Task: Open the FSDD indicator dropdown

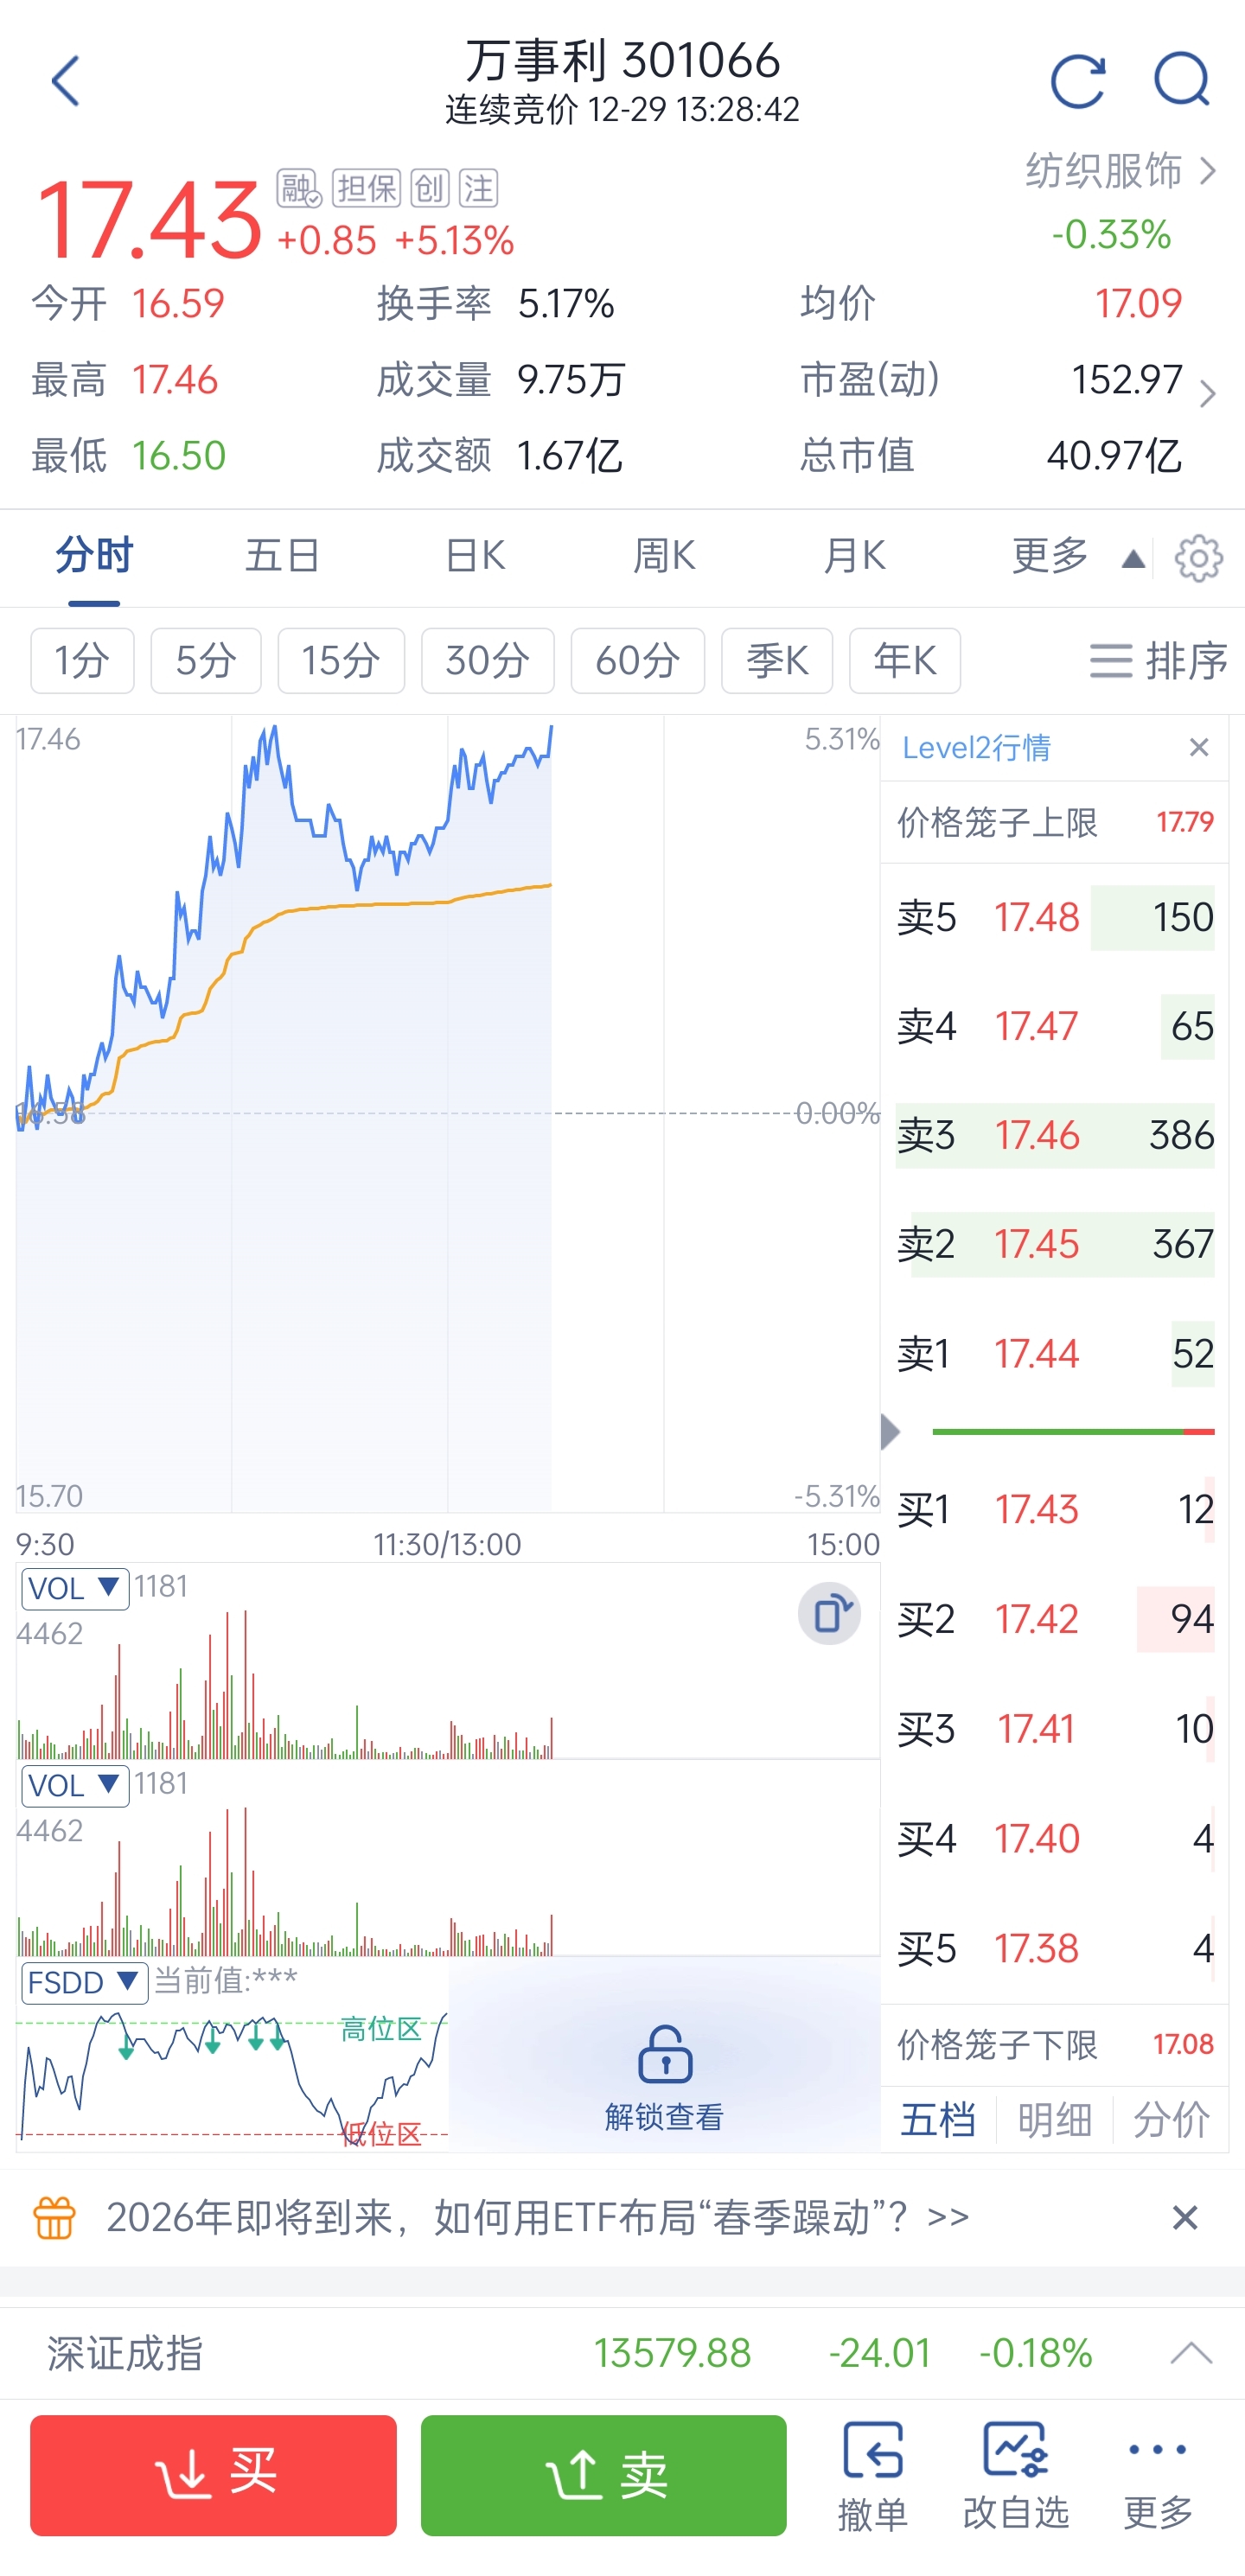Action: coord(84,1982)
